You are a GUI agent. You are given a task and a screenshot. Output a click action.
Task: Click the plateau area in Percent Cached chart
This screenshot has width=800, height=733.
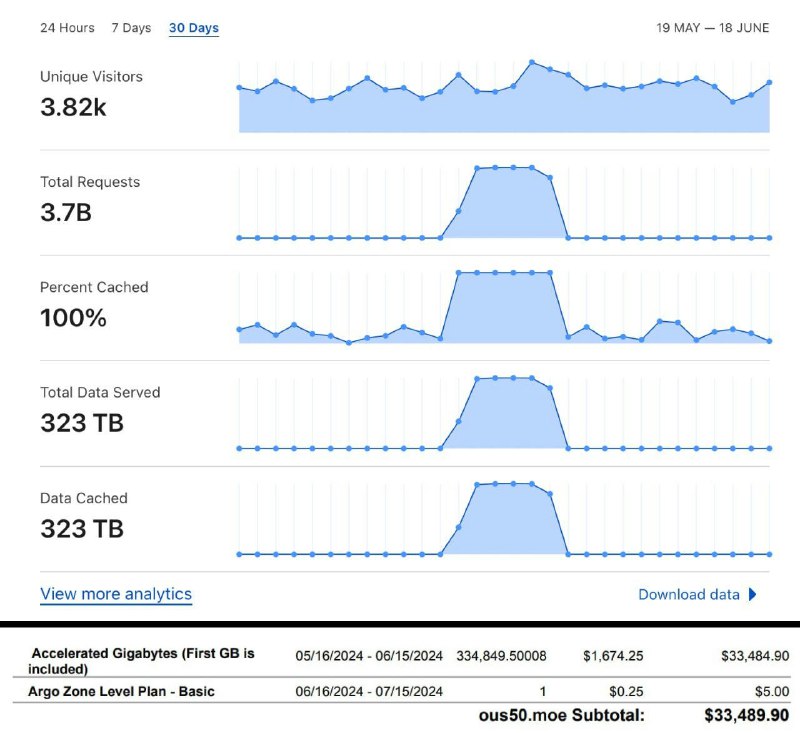point(504,307)
